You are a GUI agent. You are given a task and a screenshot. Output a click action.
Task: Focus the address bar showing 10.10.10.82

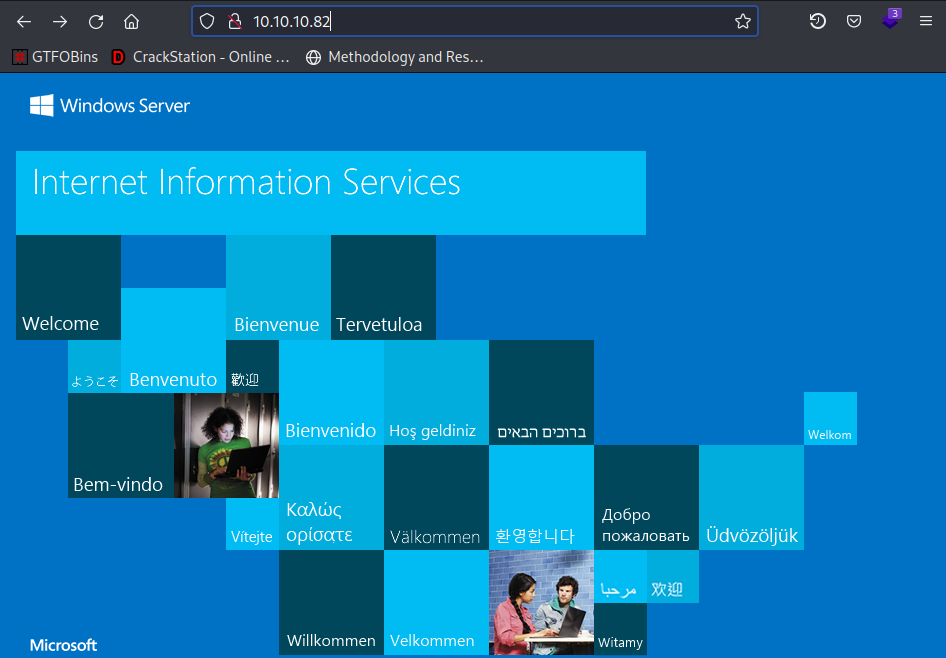click(475, 22)
